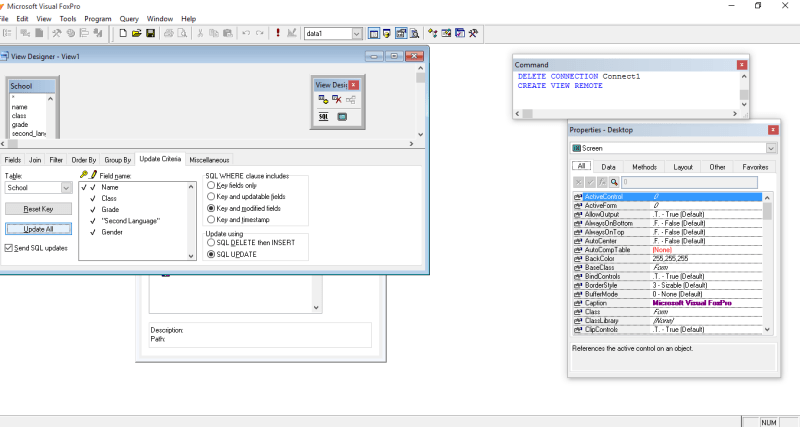Click the Properties value input field
The height and width of the screenshot is (427, 800).
pyautogui.click(x=689, y=182)
